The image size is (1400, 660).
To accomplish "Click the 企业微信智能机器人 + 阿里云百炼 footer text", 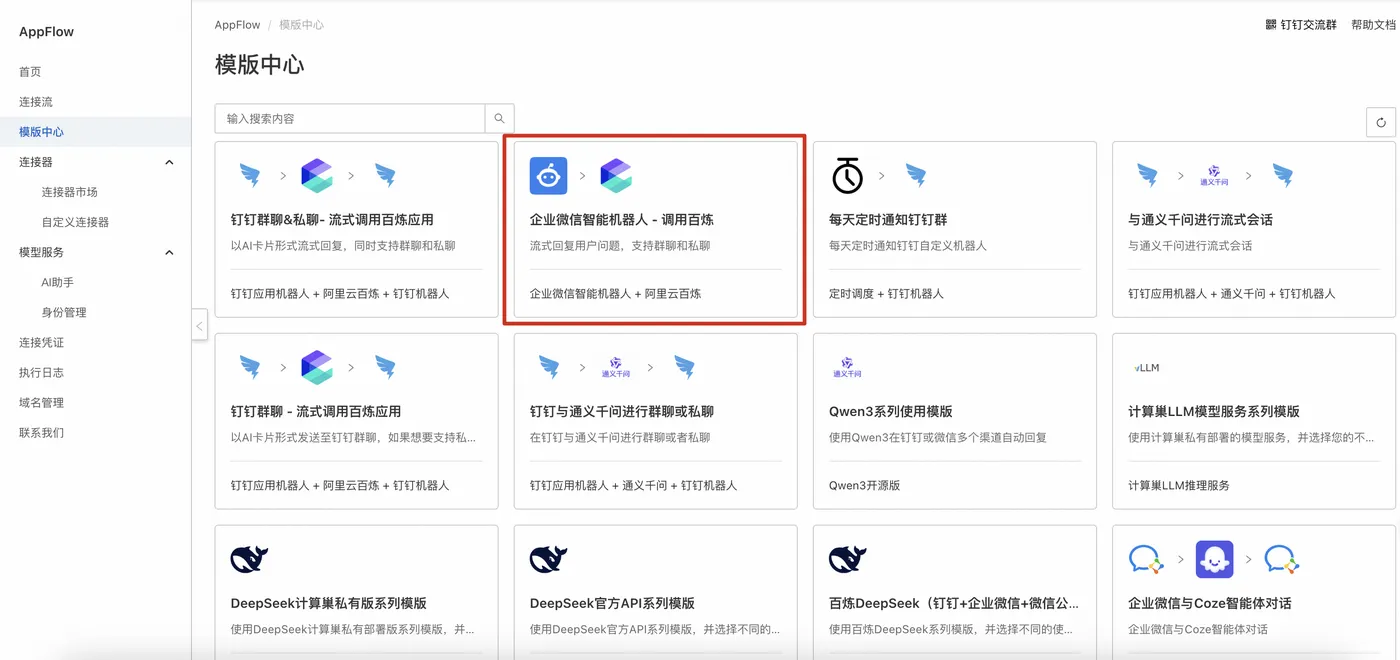I will pos(616,294).
